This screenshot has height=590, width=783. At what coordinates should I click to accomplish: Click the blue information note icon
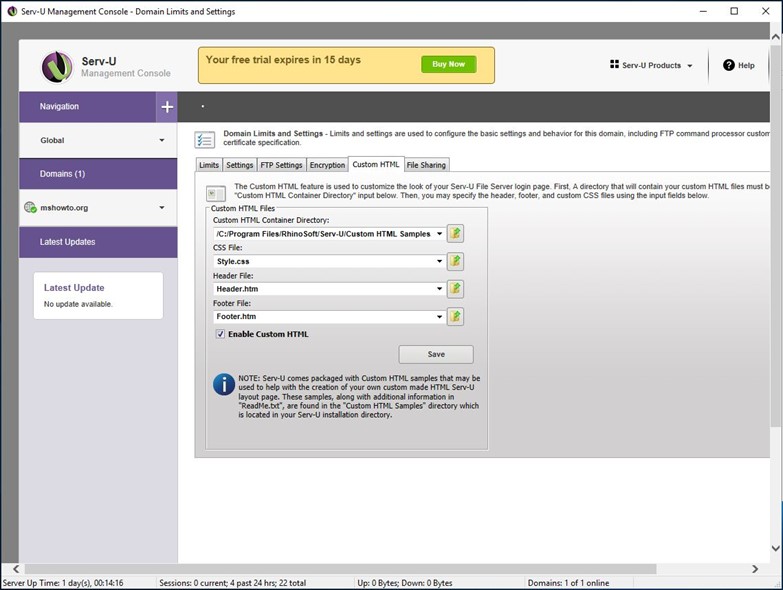[x=224, y=384]
